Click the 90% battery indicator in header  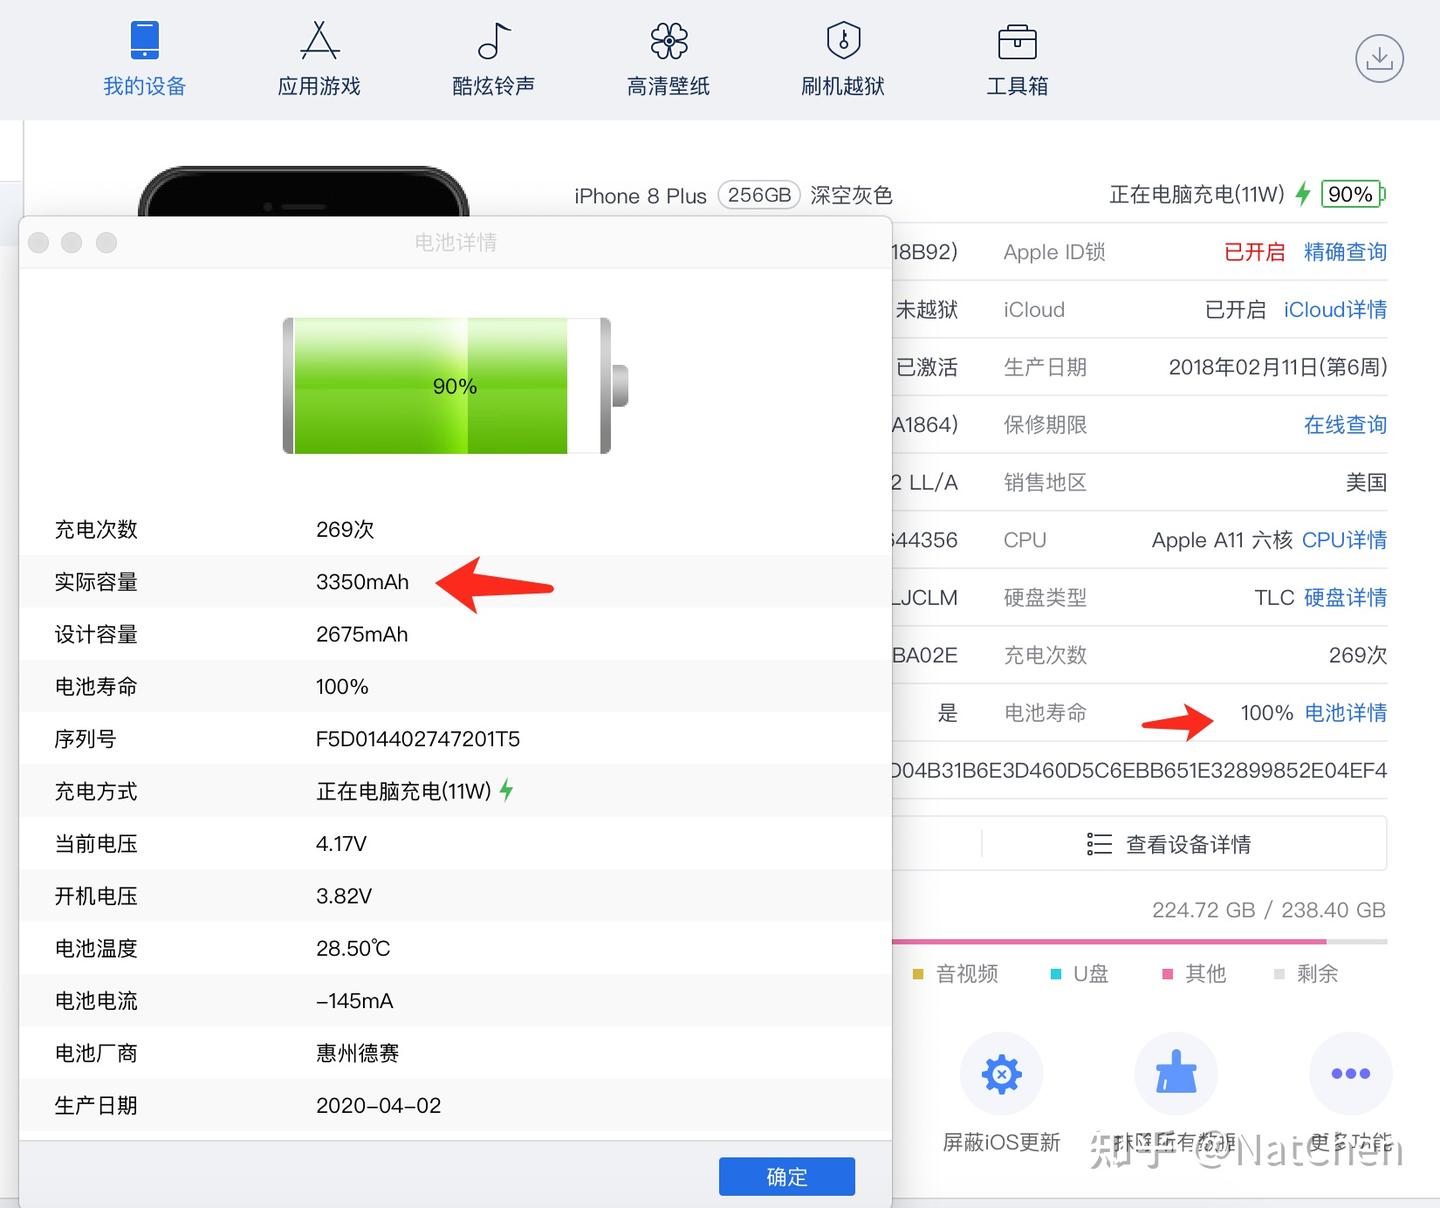[1352, 194]
